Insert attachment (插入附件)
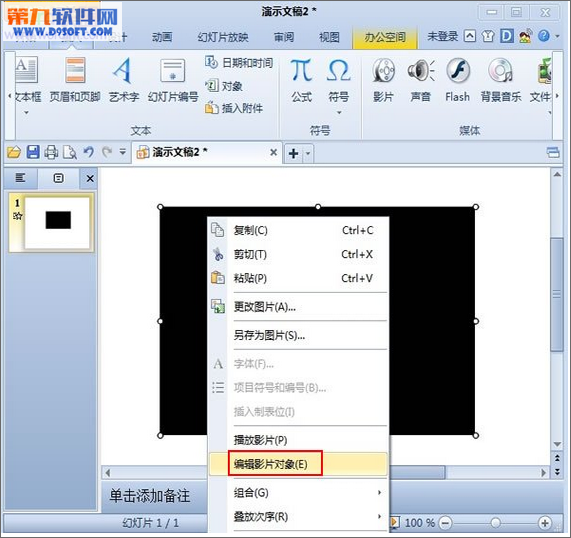Image resolution: width=571 pixels, height=538 pixels. pos(233,108)
